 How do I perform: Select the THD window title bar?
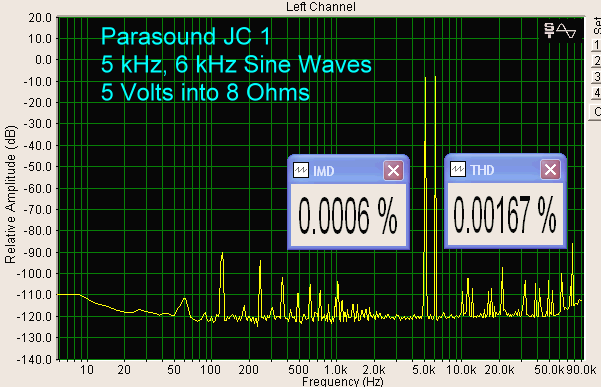coord(506,169)
